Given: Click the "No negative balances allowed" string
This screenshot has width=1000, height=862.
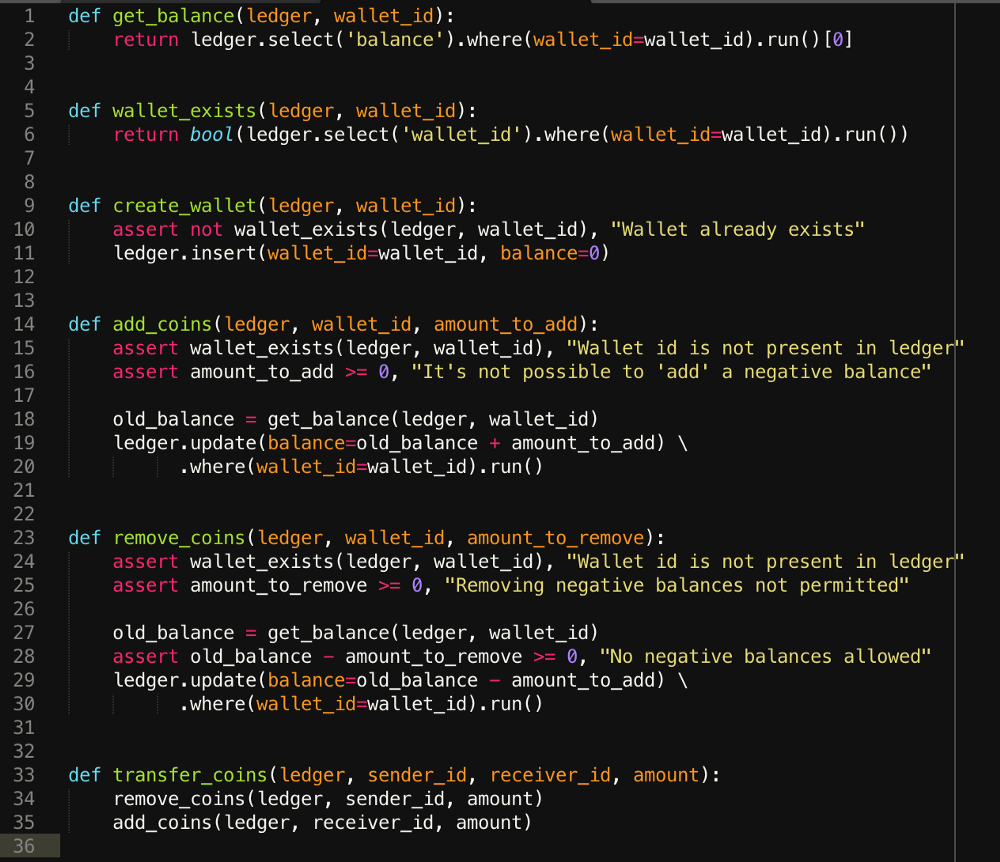Looking at the screenshot, I should (766, 657).
